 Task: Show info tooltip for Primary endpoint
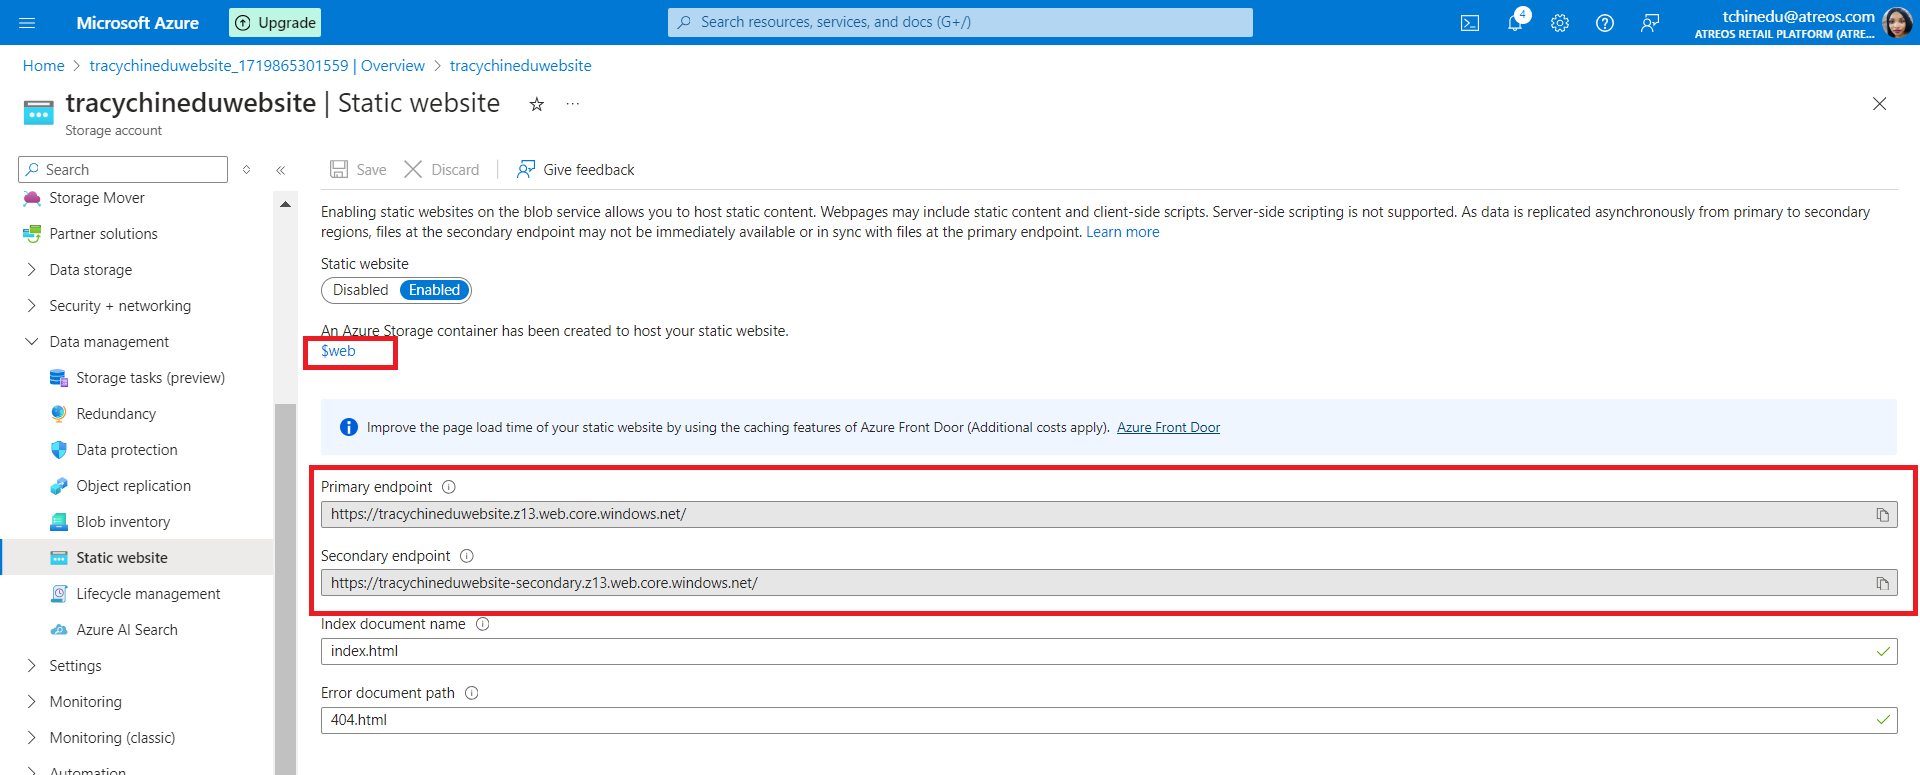(x=449, y=487)
